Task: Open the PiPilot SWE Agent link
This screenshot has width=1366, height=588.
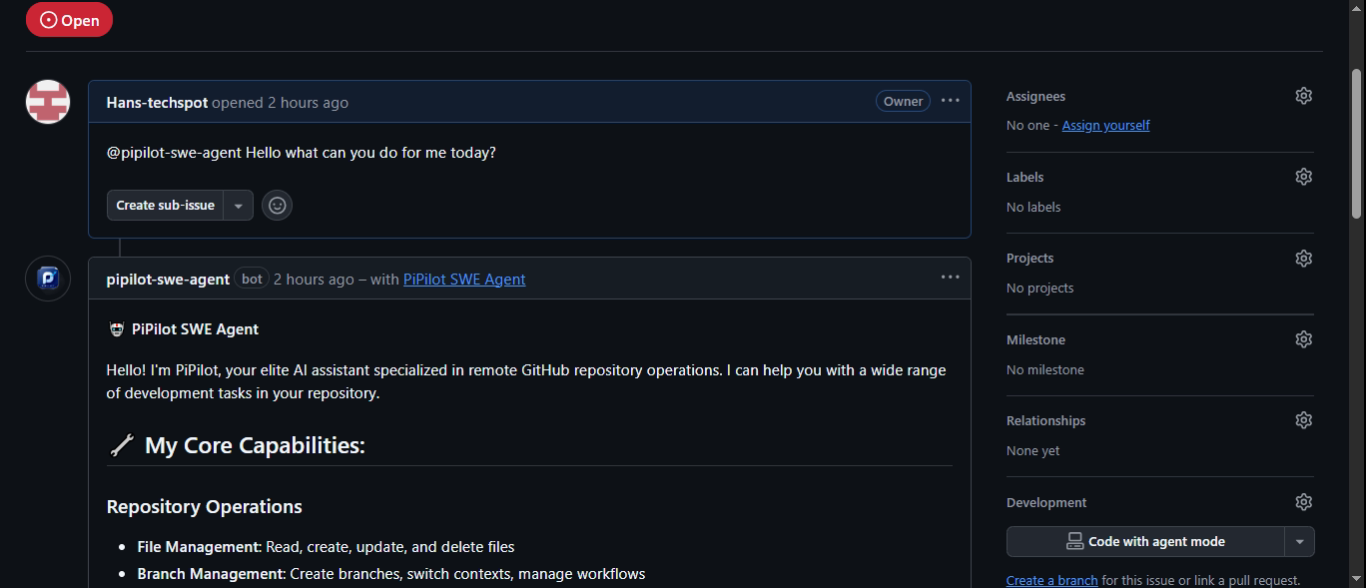Action: (464, 279)
